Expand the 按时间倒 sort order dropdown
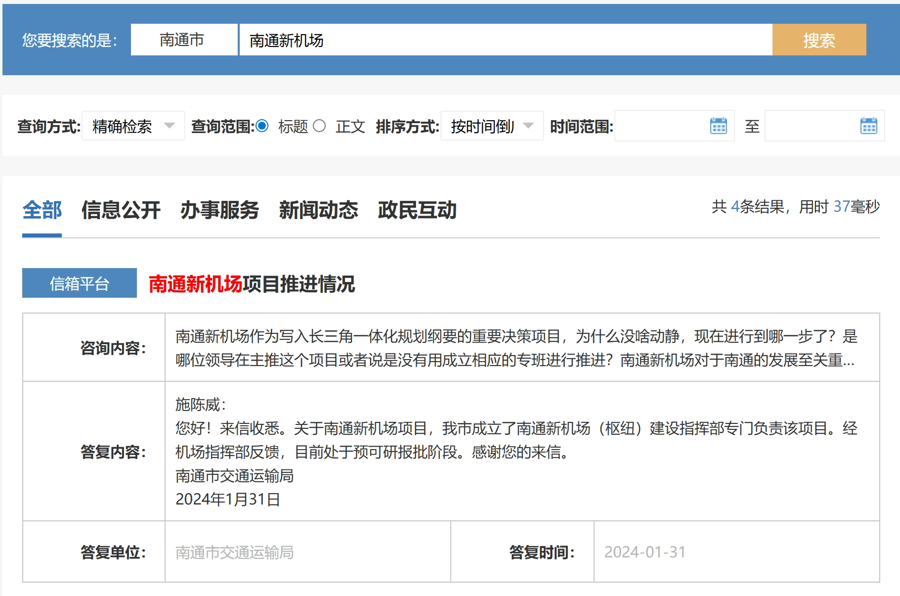 click(x=492, y=126)
